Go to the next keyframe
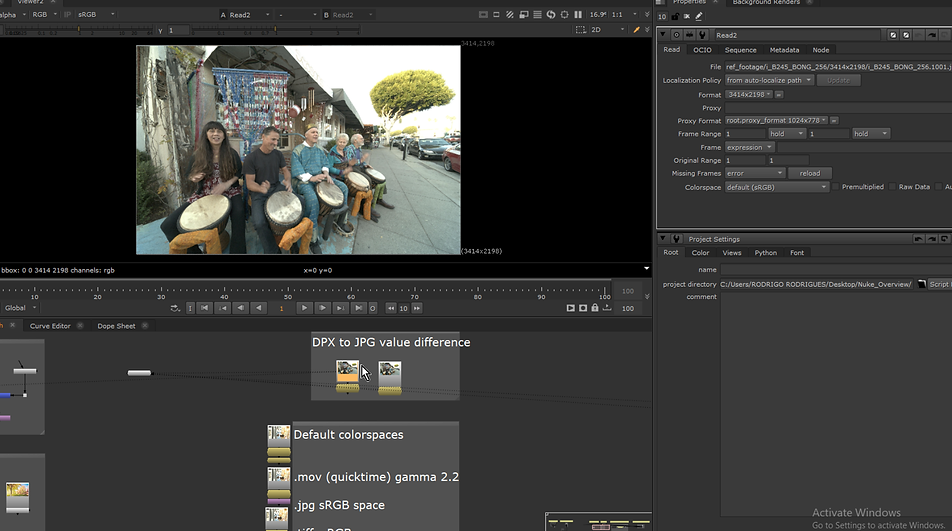Viewport: 952px width, 531px height. (340, 308)
